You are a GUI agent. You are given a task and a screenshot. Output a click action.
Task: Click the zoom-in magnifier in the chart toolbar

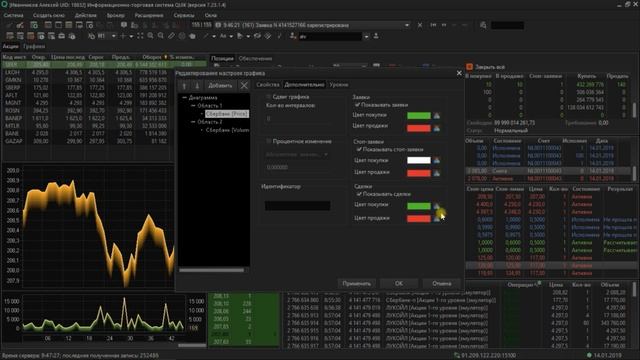151,36
